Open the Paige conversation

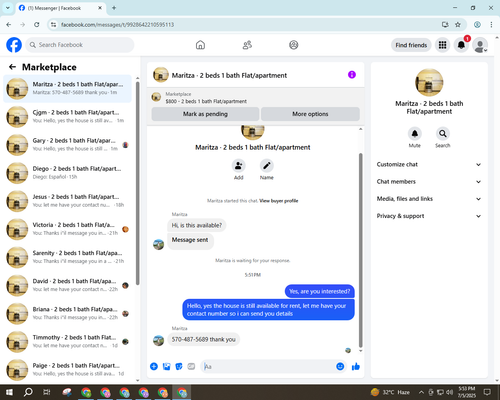(x=67, y=370)
